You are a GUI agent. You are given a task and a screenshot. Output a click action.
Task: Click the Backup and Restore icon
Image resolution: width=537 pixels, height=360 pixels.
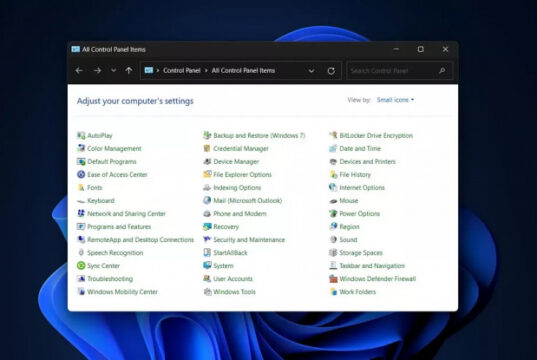[207, 135]
